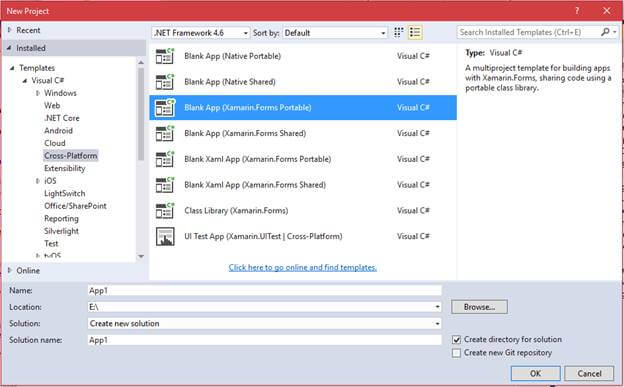Viewport: 624px width, 387px height.
Task: Select Cloud in the templates tree
Action: pos(55,143)
